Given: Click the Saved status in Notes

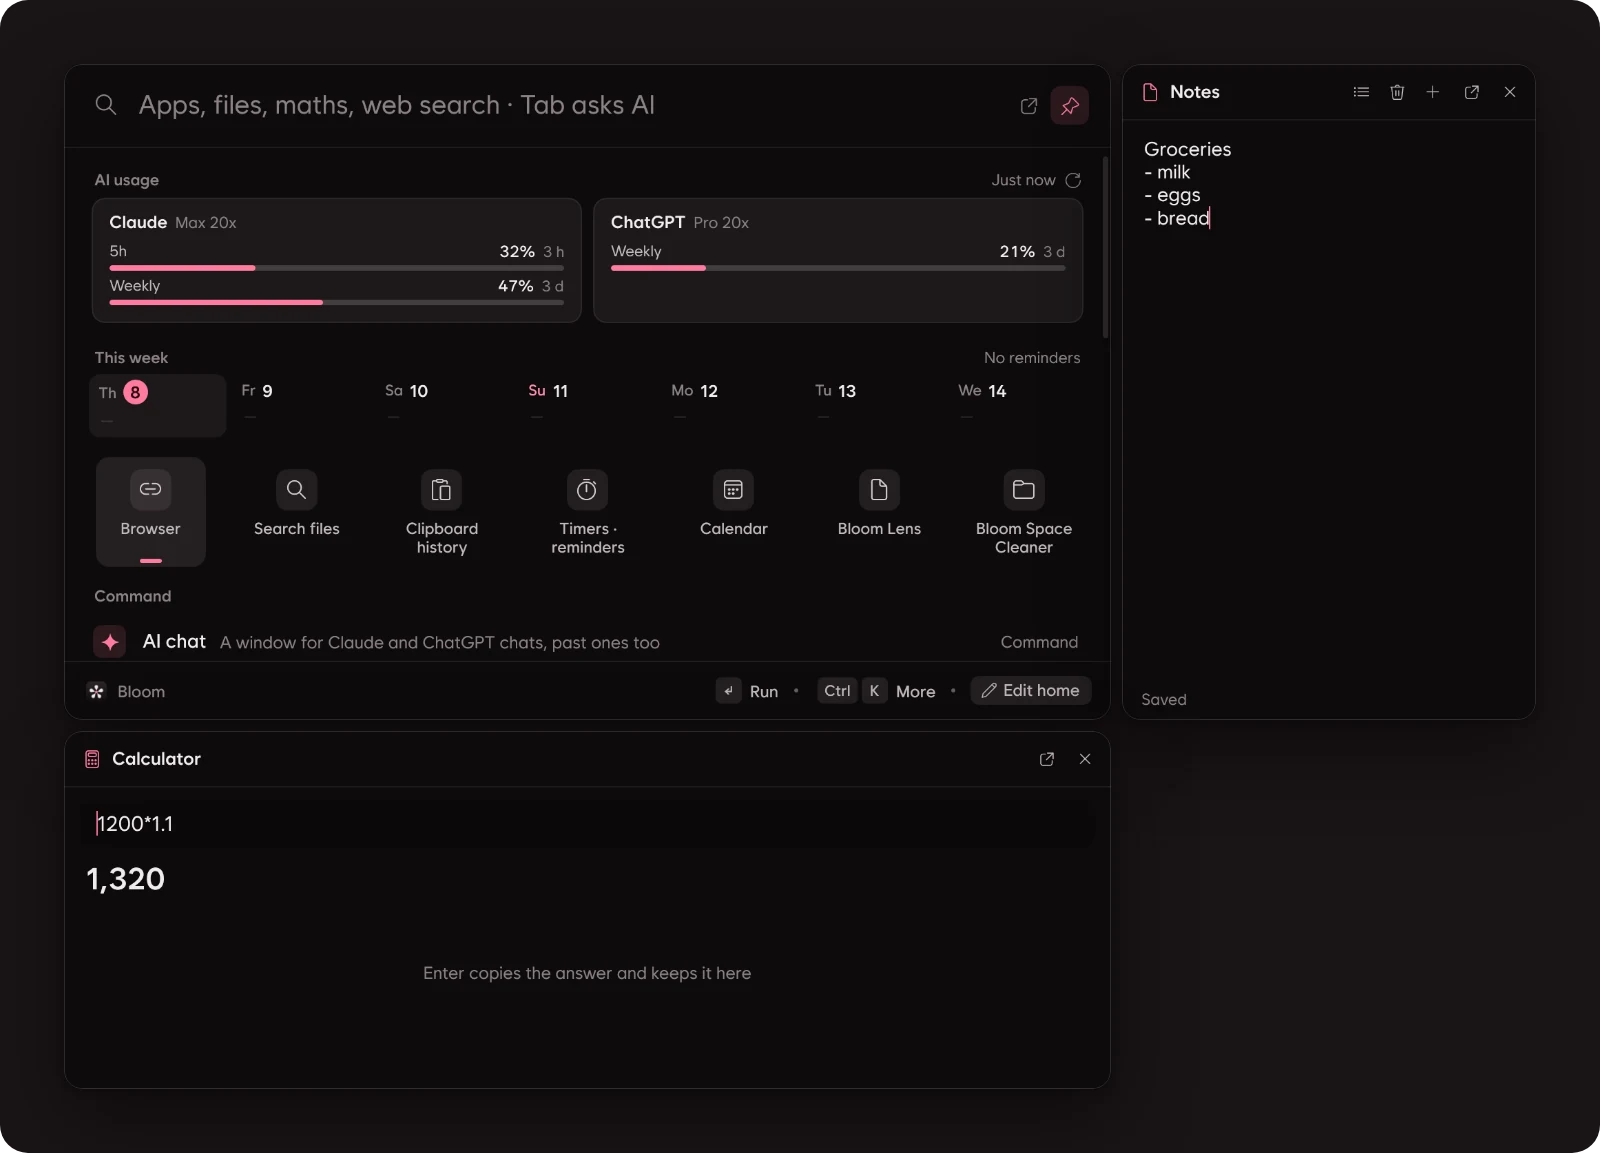Looking at the screenshot, I should 1164,700.
